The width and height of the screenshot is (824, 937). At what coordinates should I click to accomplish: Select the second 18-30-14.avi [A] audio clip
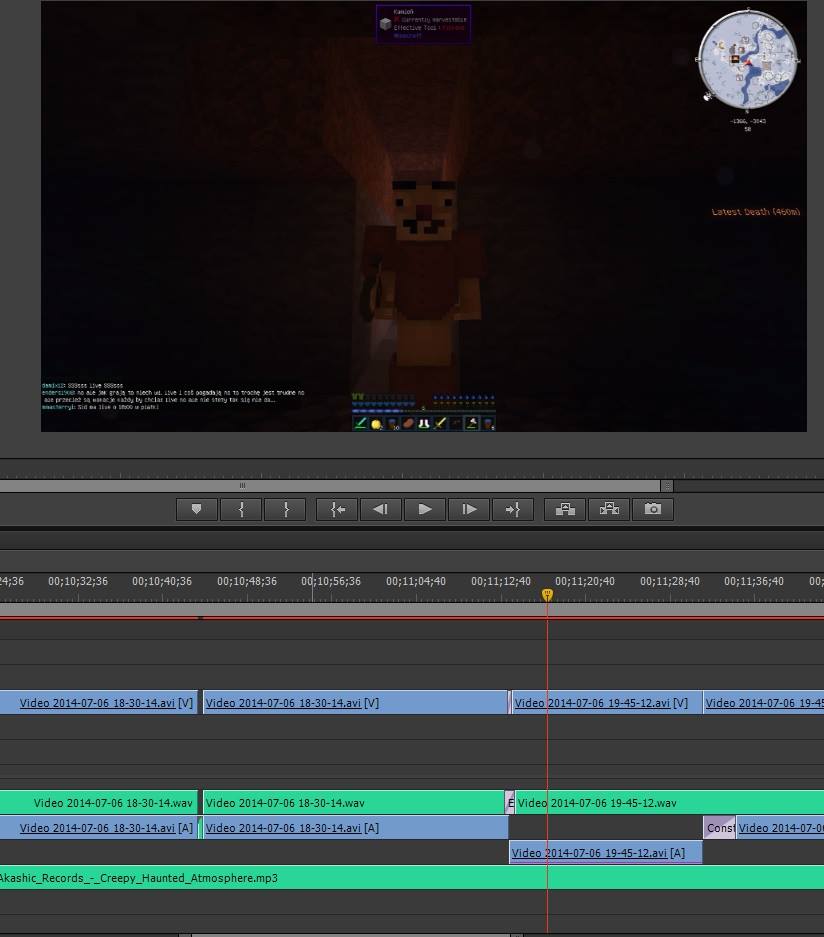[356, 828]
